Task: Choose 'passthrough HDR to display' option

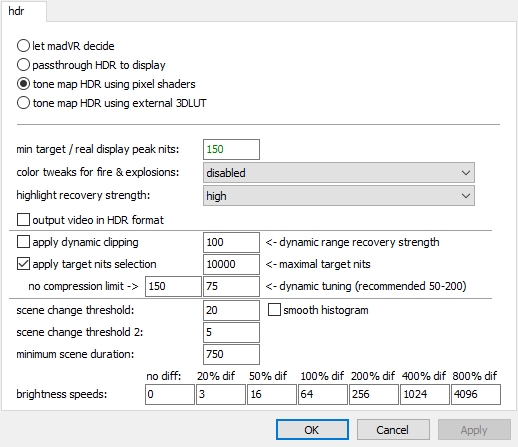Action: click(x=23, y=65)
